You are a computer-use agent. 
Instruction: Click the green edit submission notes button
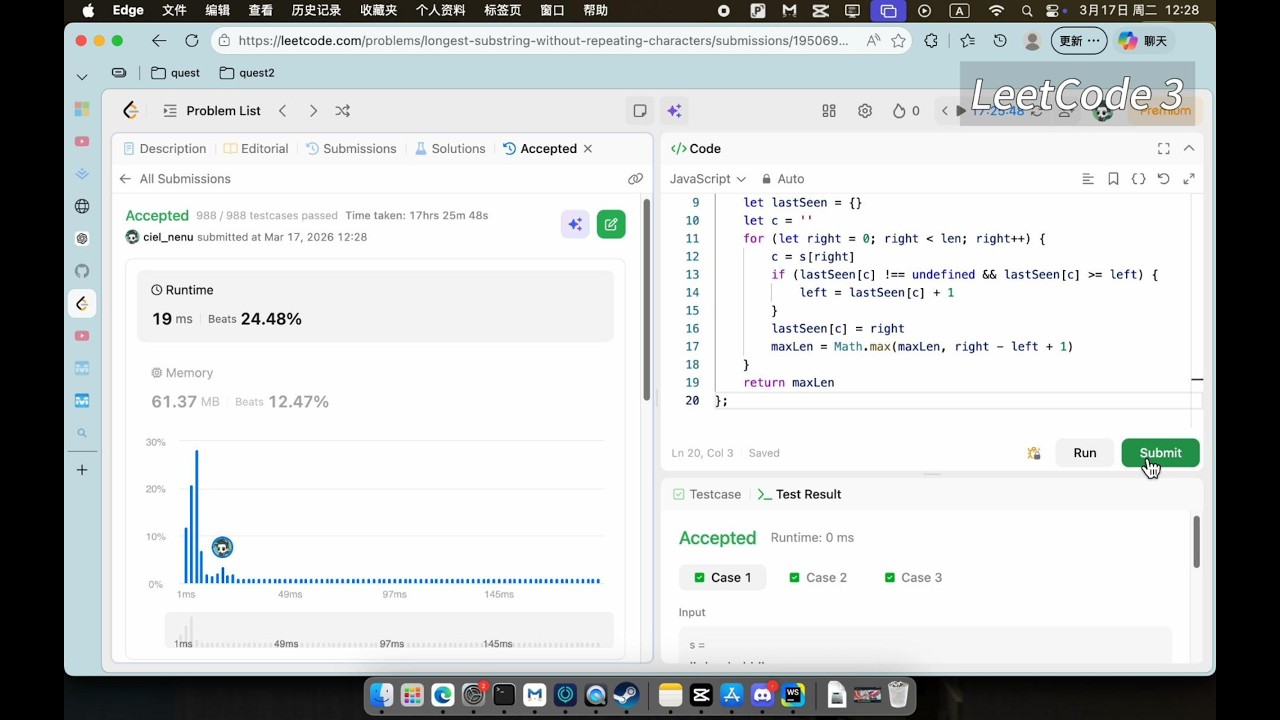[611, 224]
